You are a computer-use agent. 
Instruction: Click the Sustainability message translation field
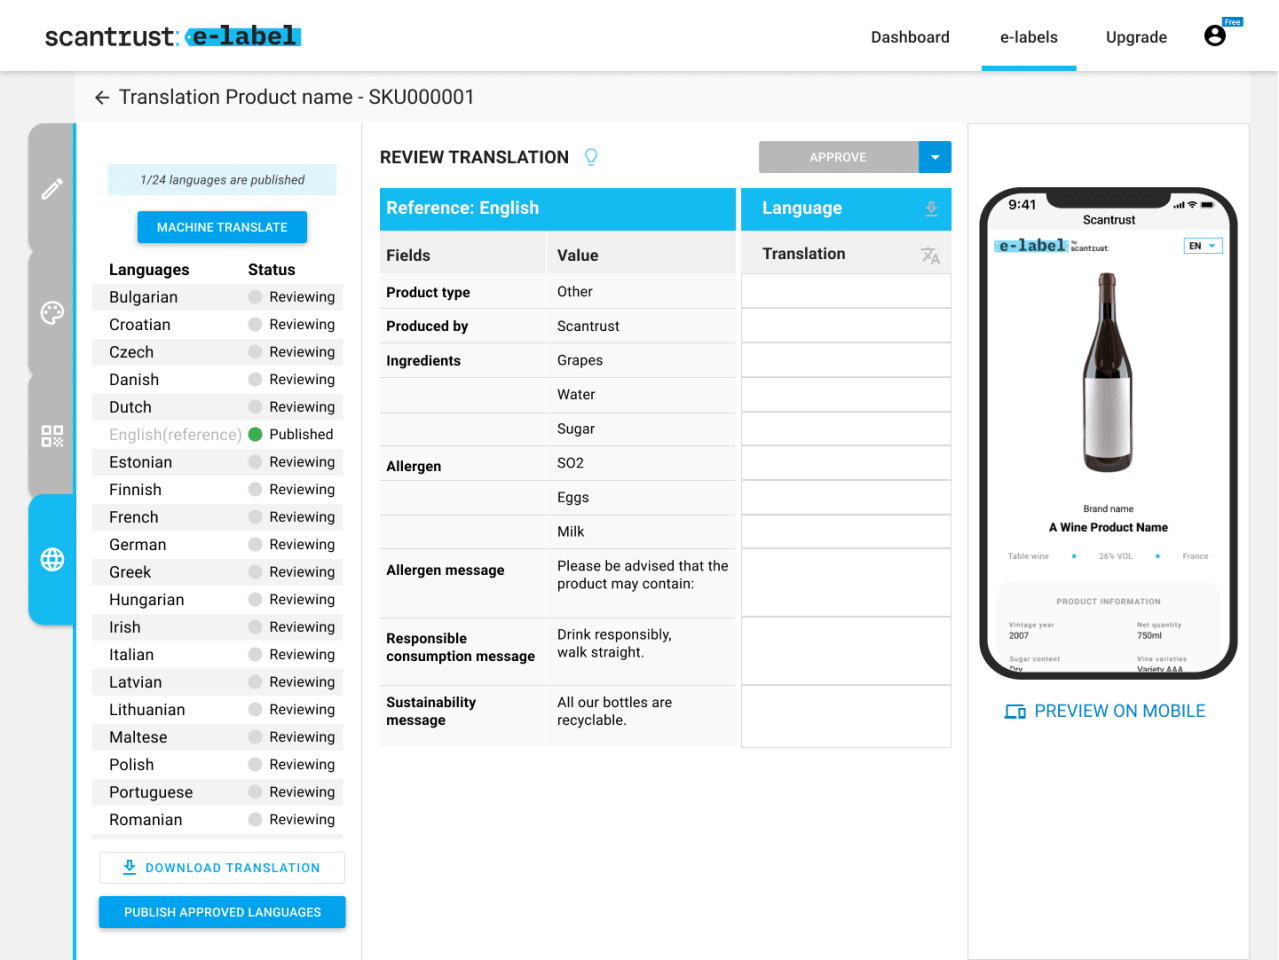[x=846, y=716]
